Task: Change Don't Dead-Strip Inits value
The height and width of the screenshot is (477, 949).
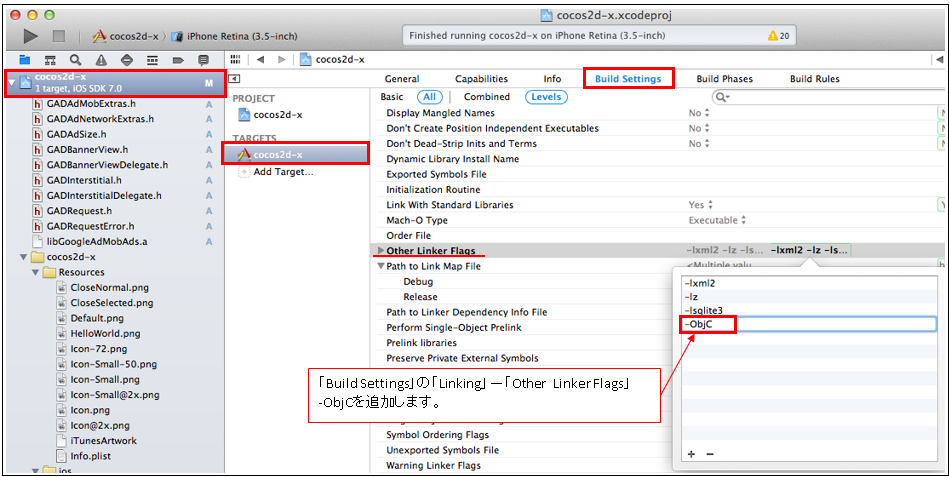Action: (699, 143)
